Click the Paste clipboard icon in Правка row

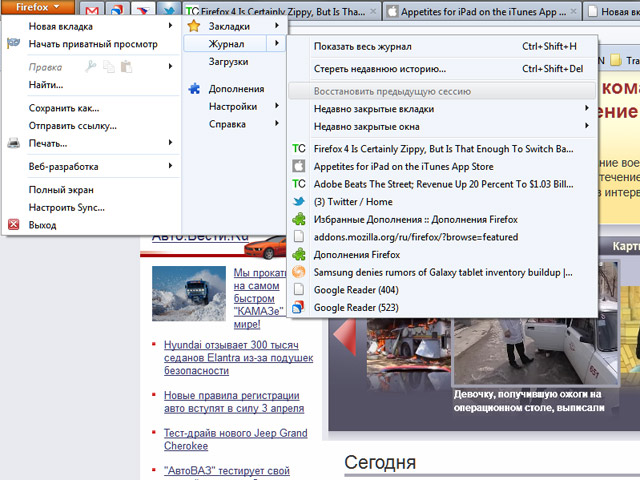click(127, 66)
